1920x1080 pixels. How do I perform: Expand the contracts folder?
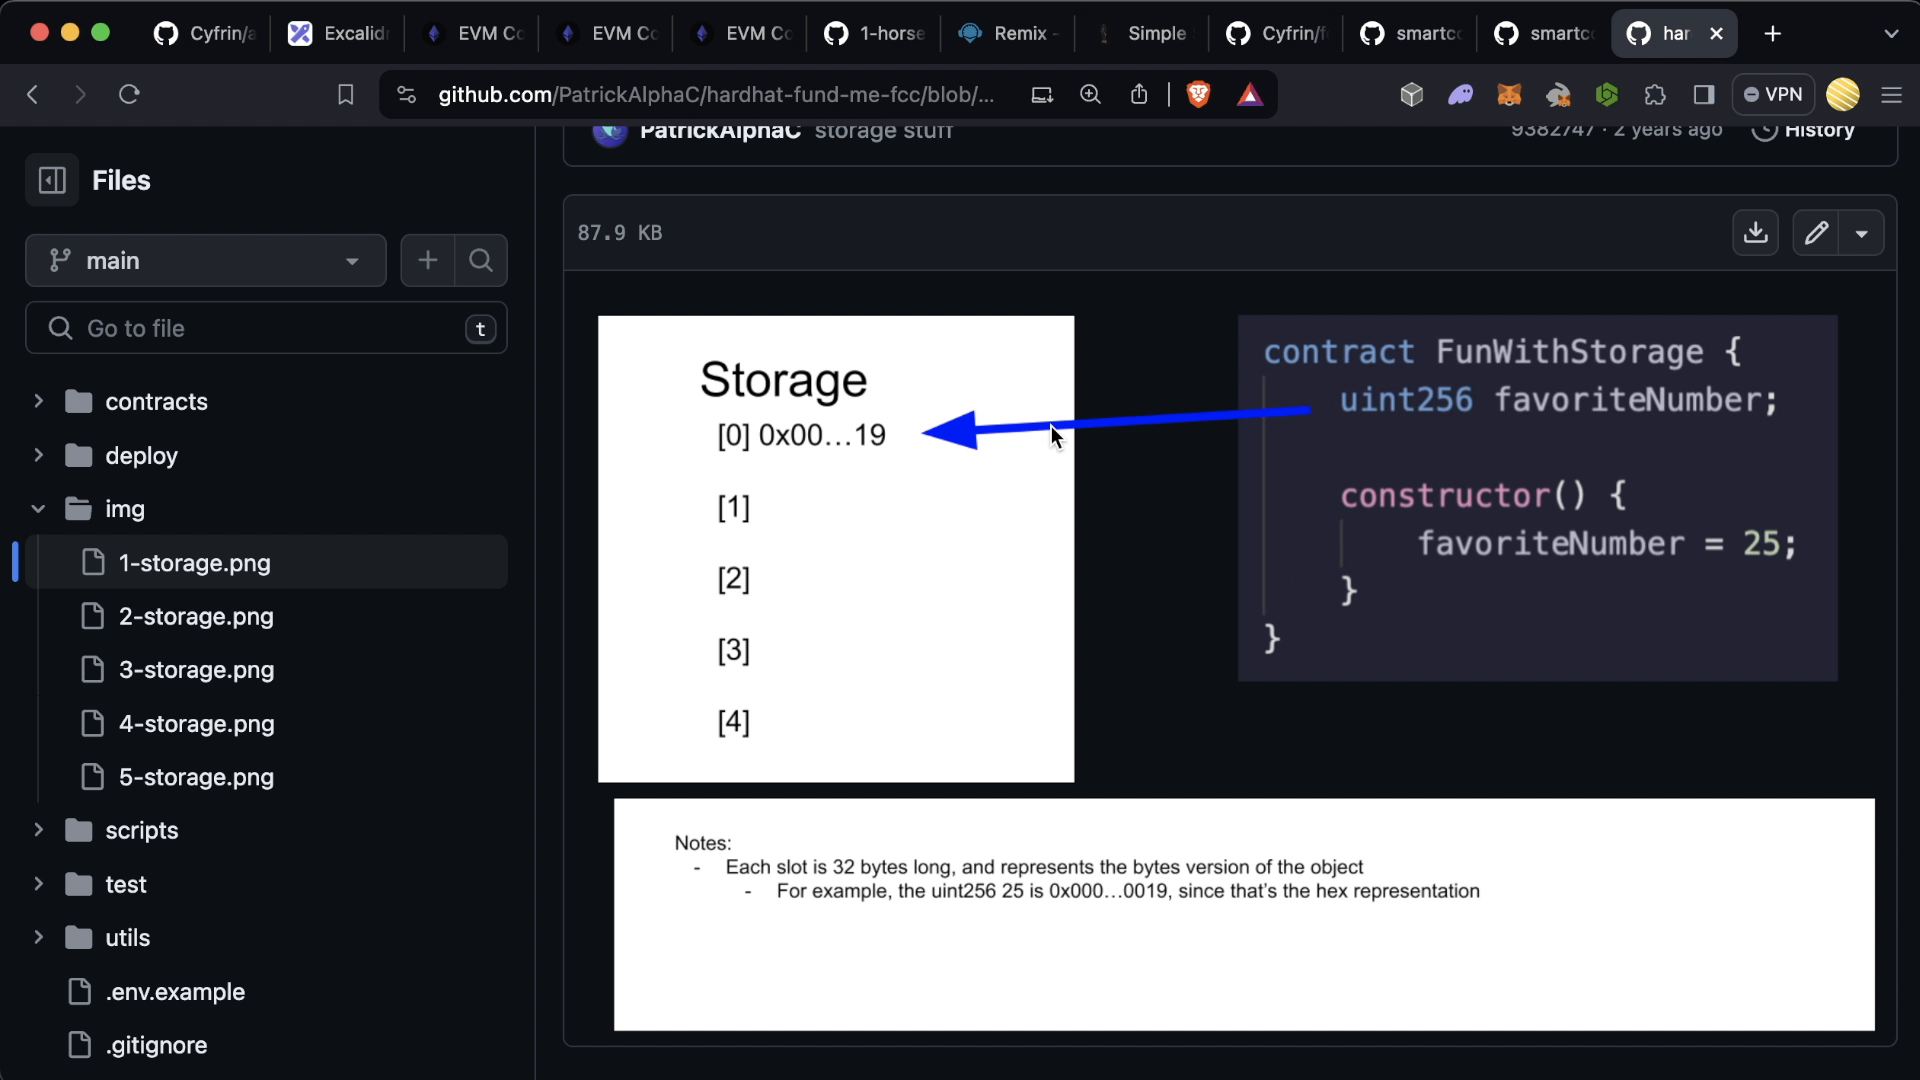click(x=38, y=402)
